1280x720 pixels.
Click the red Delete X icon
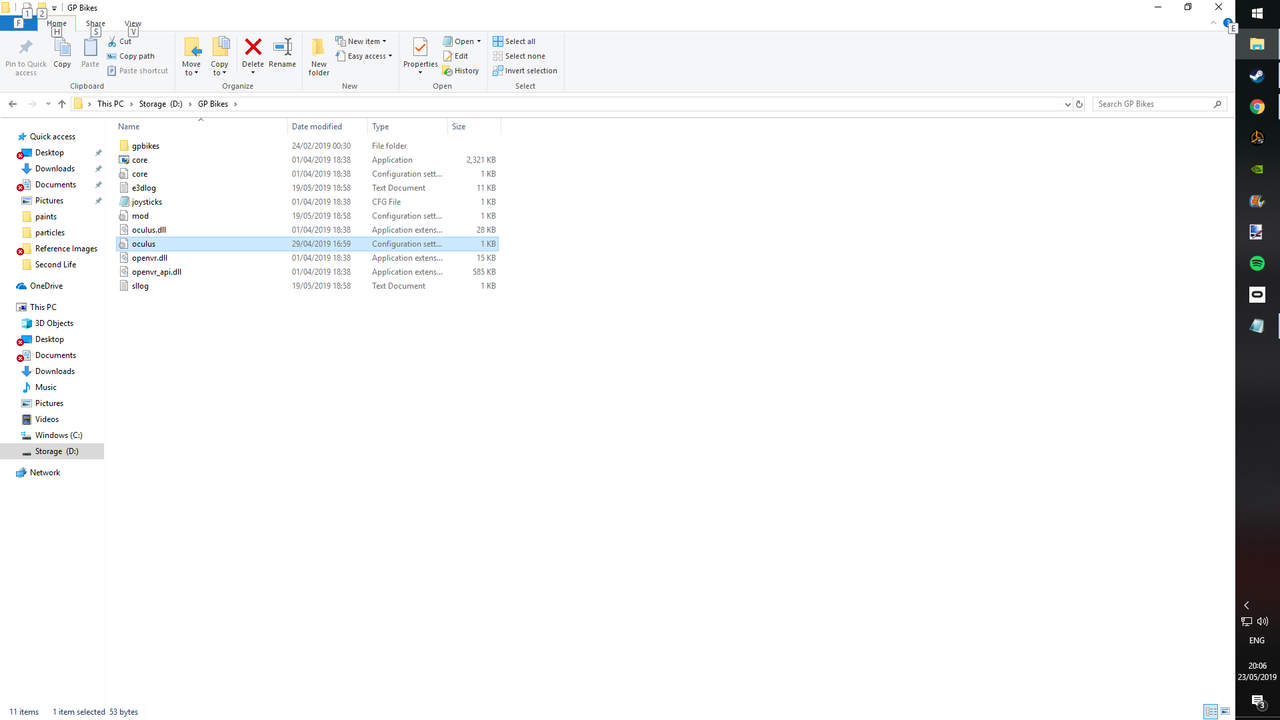(x=253, y=47)
